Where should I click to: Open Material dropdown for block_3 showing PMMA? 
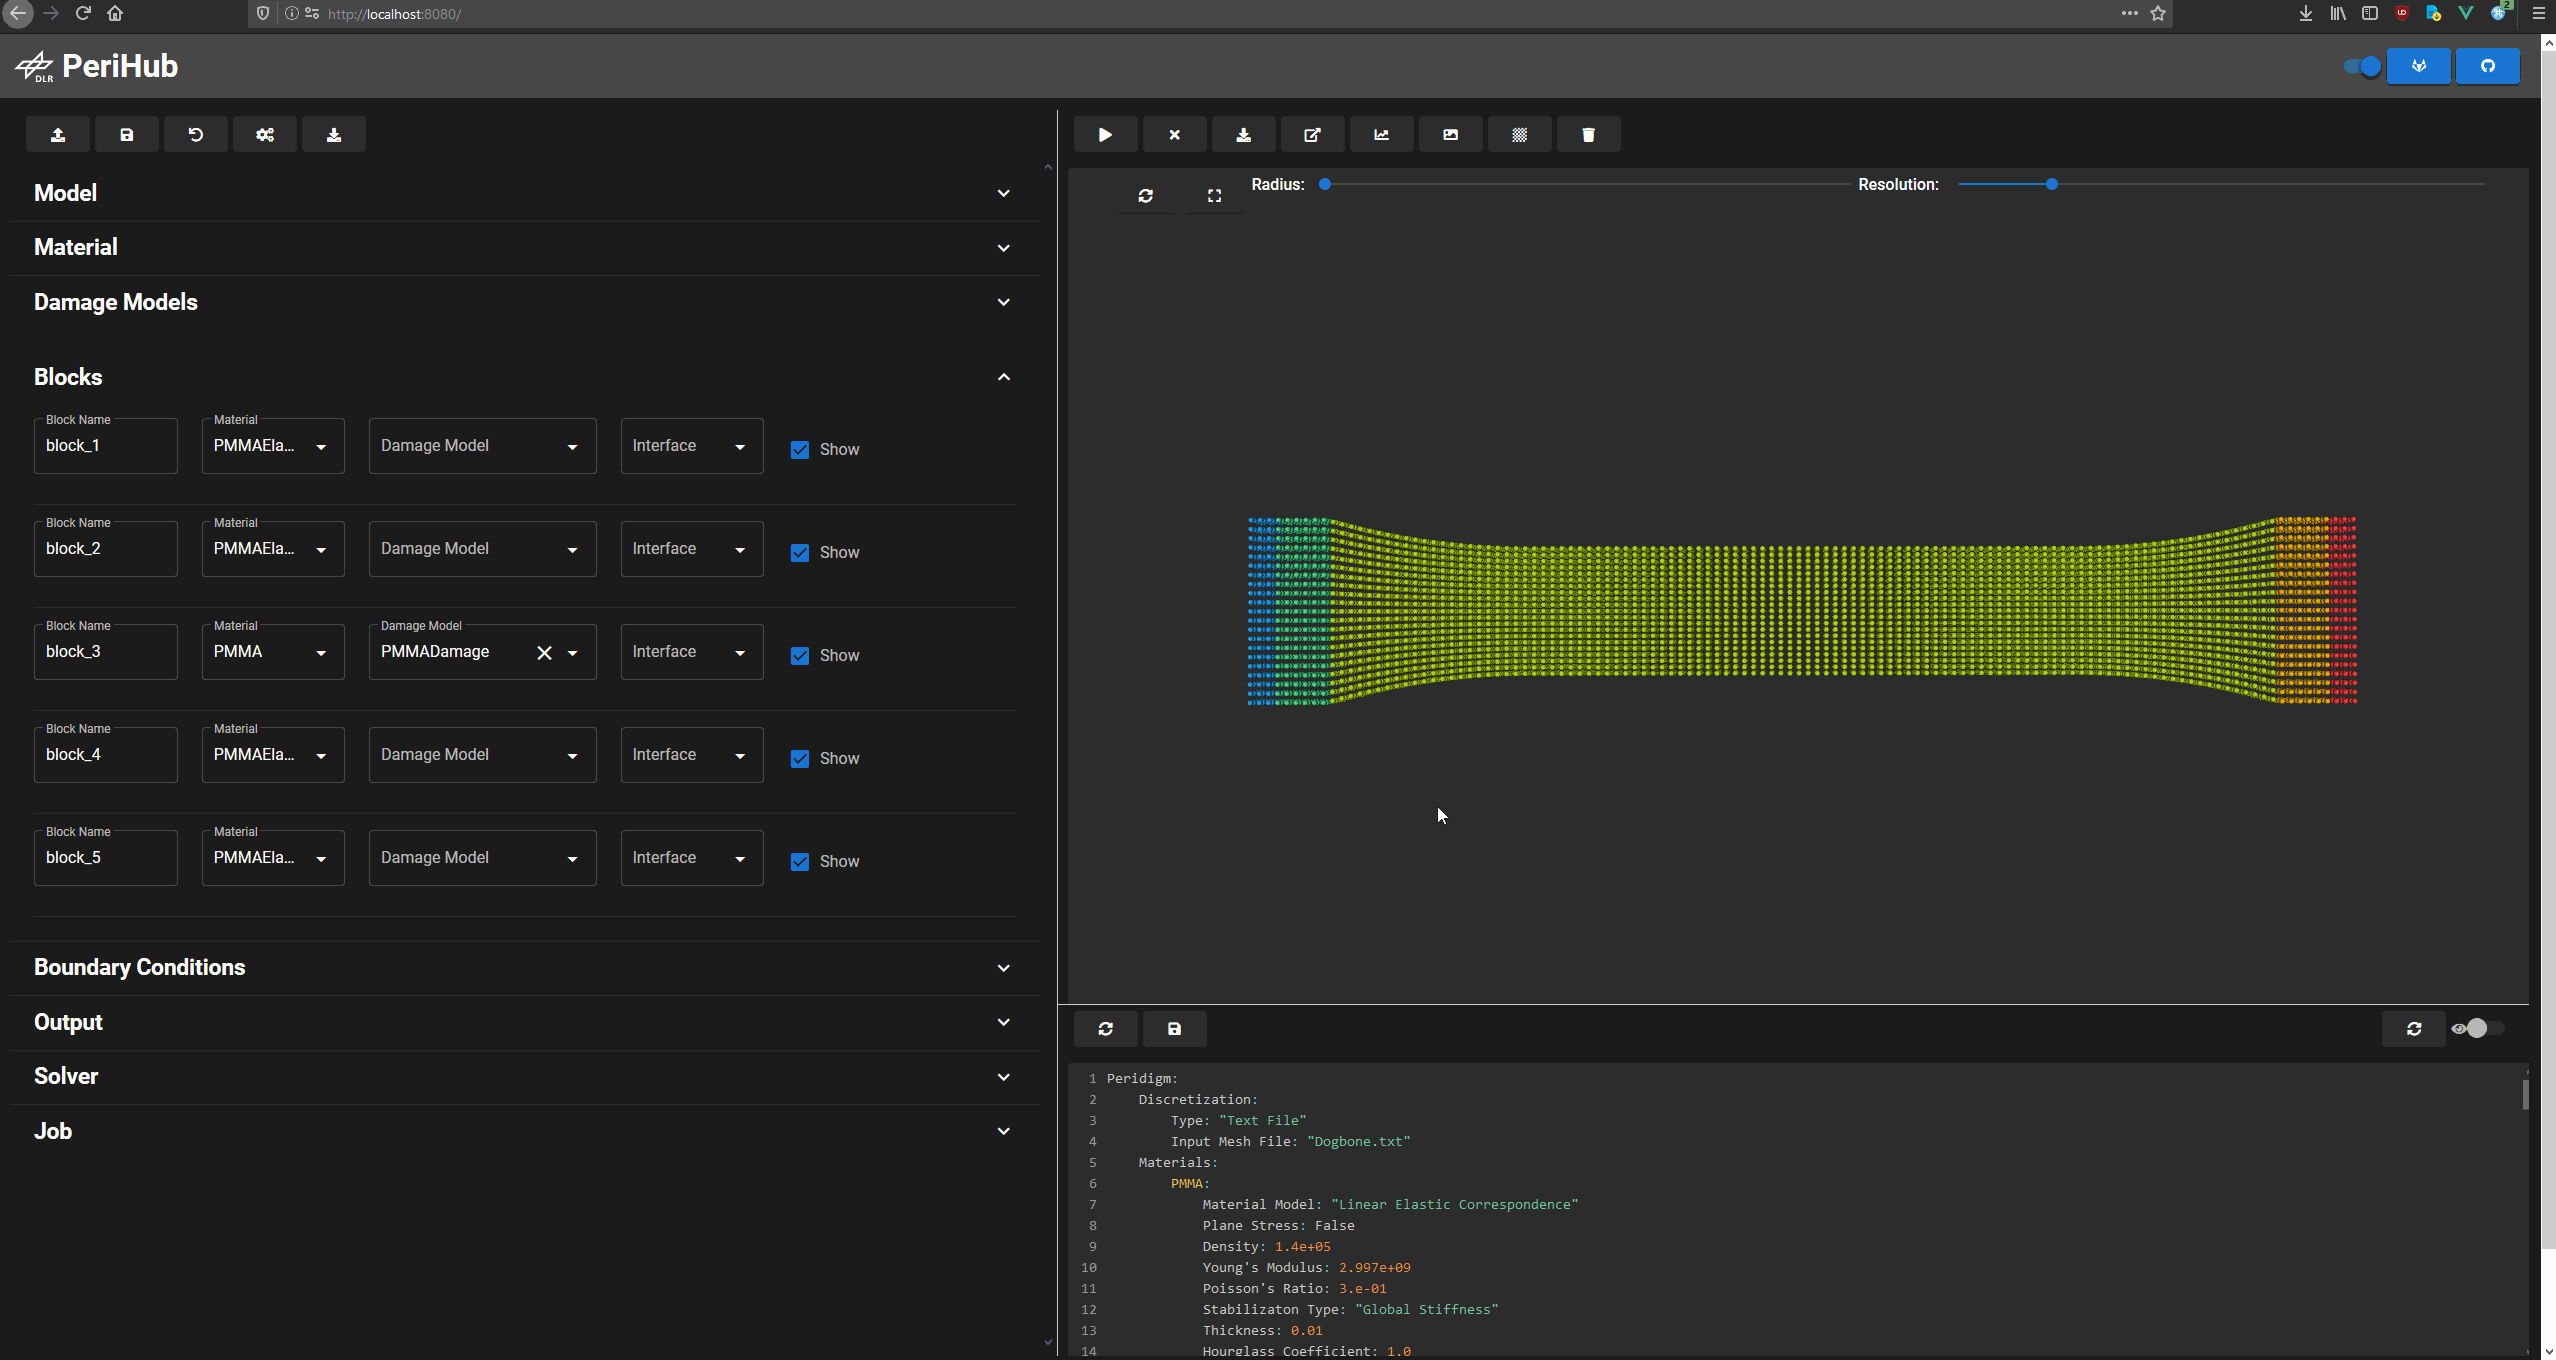[273, 652]
